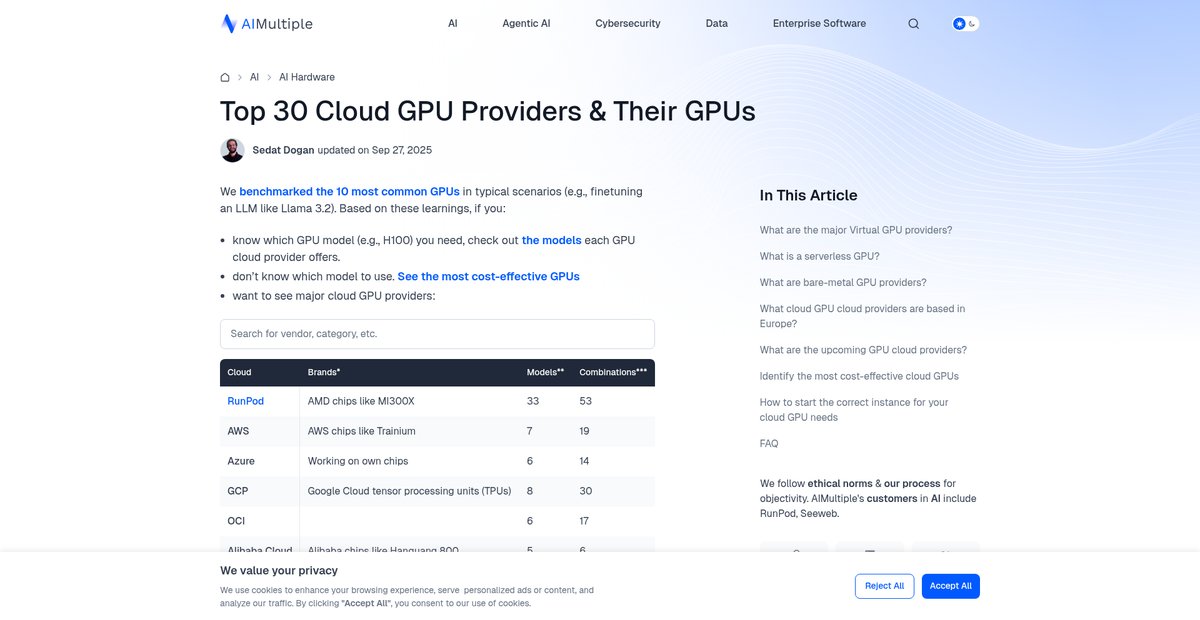Sort by the Models column header
This screenshot has height=620, width=1200.
[545, 372]
